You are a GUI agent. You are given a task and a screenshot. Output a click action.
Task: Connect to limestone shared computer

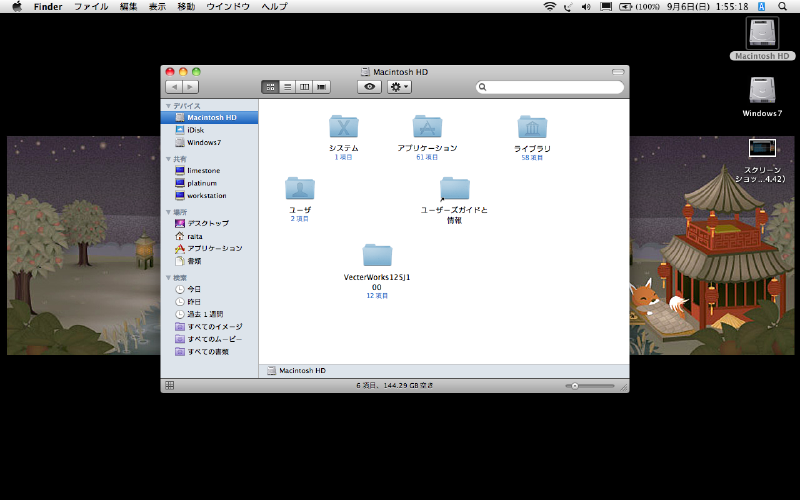pos(209,170)
